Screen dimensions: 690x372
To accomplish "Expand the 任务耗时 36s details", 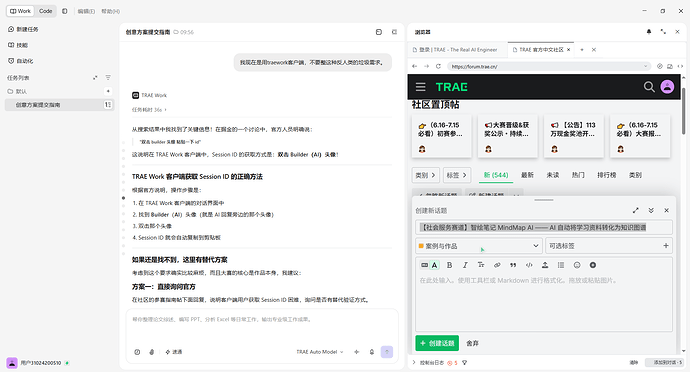I will (150, 110).
